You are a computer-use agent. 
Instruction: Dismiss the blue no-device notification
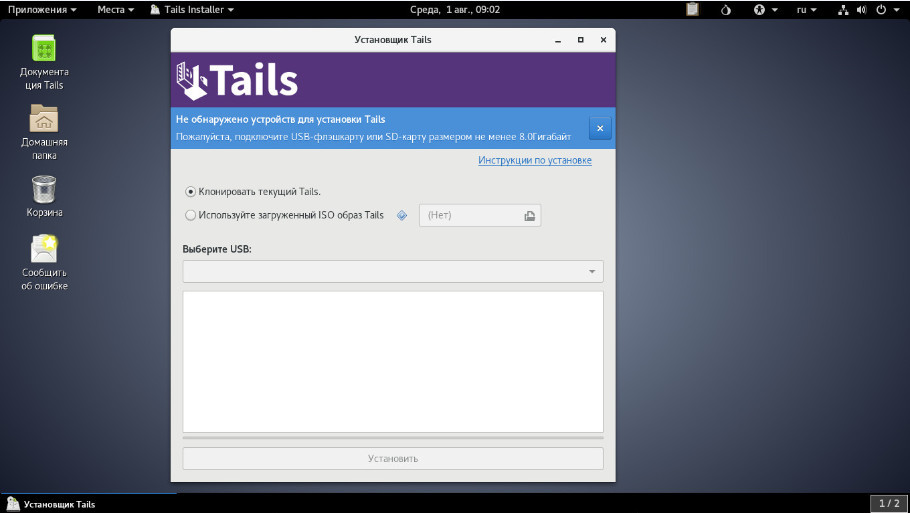pos(600,128)
